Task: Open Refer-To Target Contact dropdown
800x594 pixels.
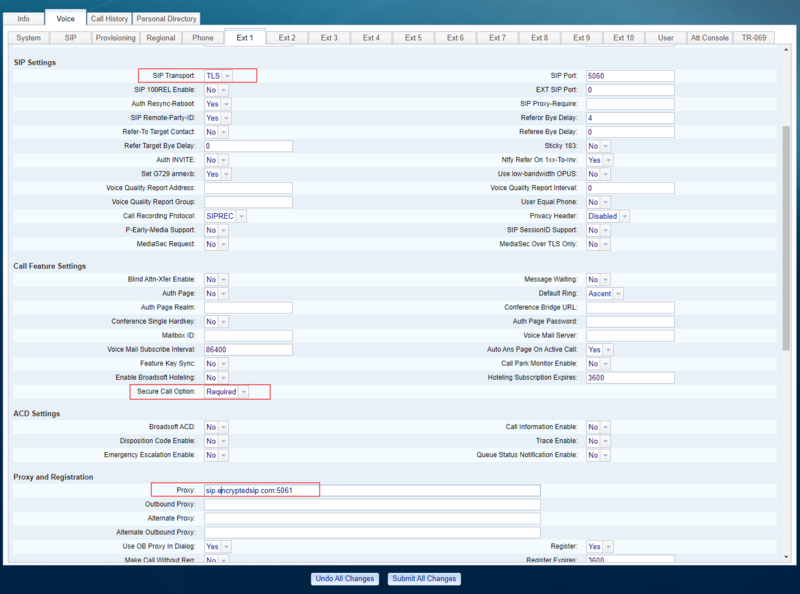Action: pos(216,132)
